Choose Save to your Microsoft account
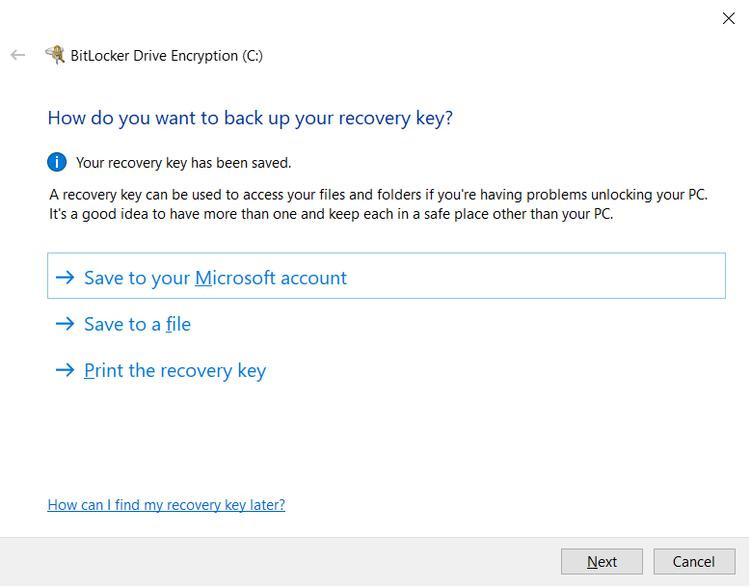The width and height of the screenshot is (750, 587). click(x=215, y=277)
